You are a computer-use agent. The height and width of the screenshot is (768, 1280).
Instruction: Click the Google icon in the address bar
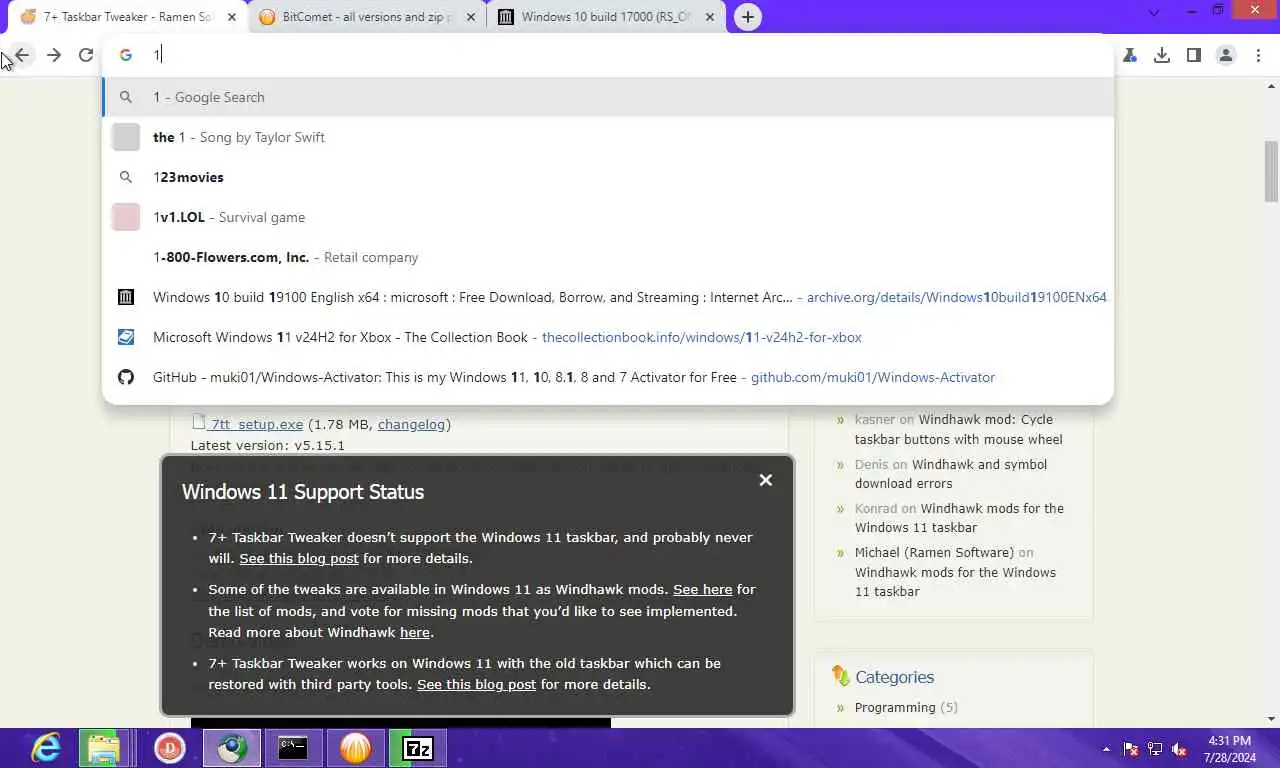click(x=126, y=55)
